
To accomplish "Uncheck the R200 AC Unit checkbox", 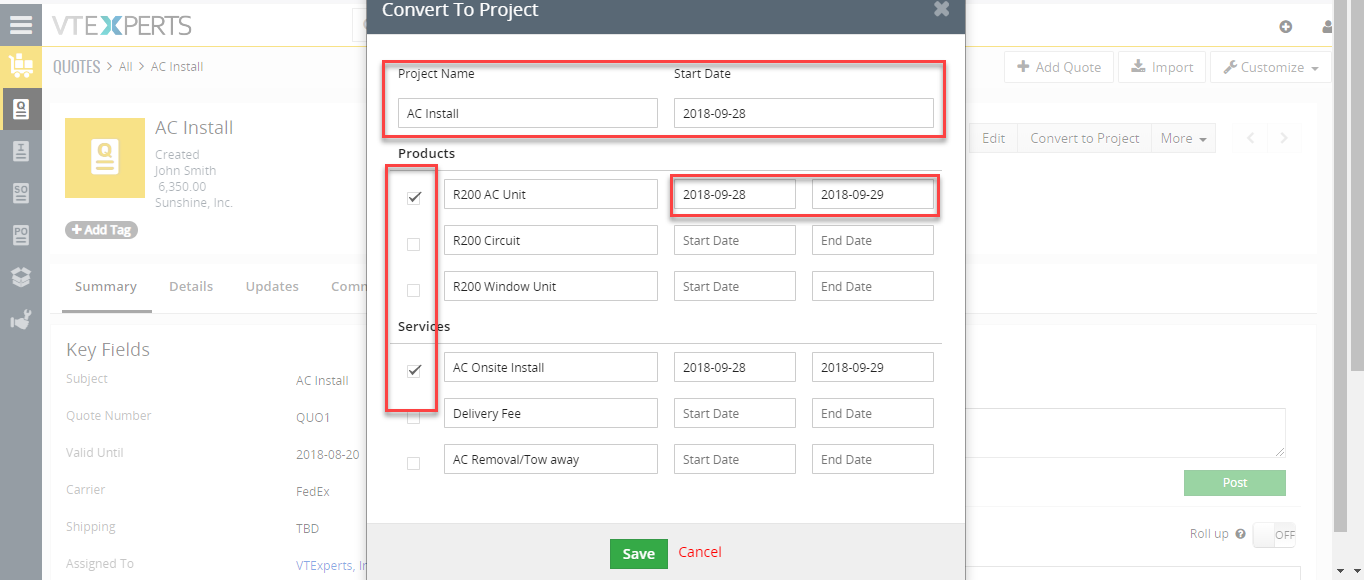I will tap(414, 198).
